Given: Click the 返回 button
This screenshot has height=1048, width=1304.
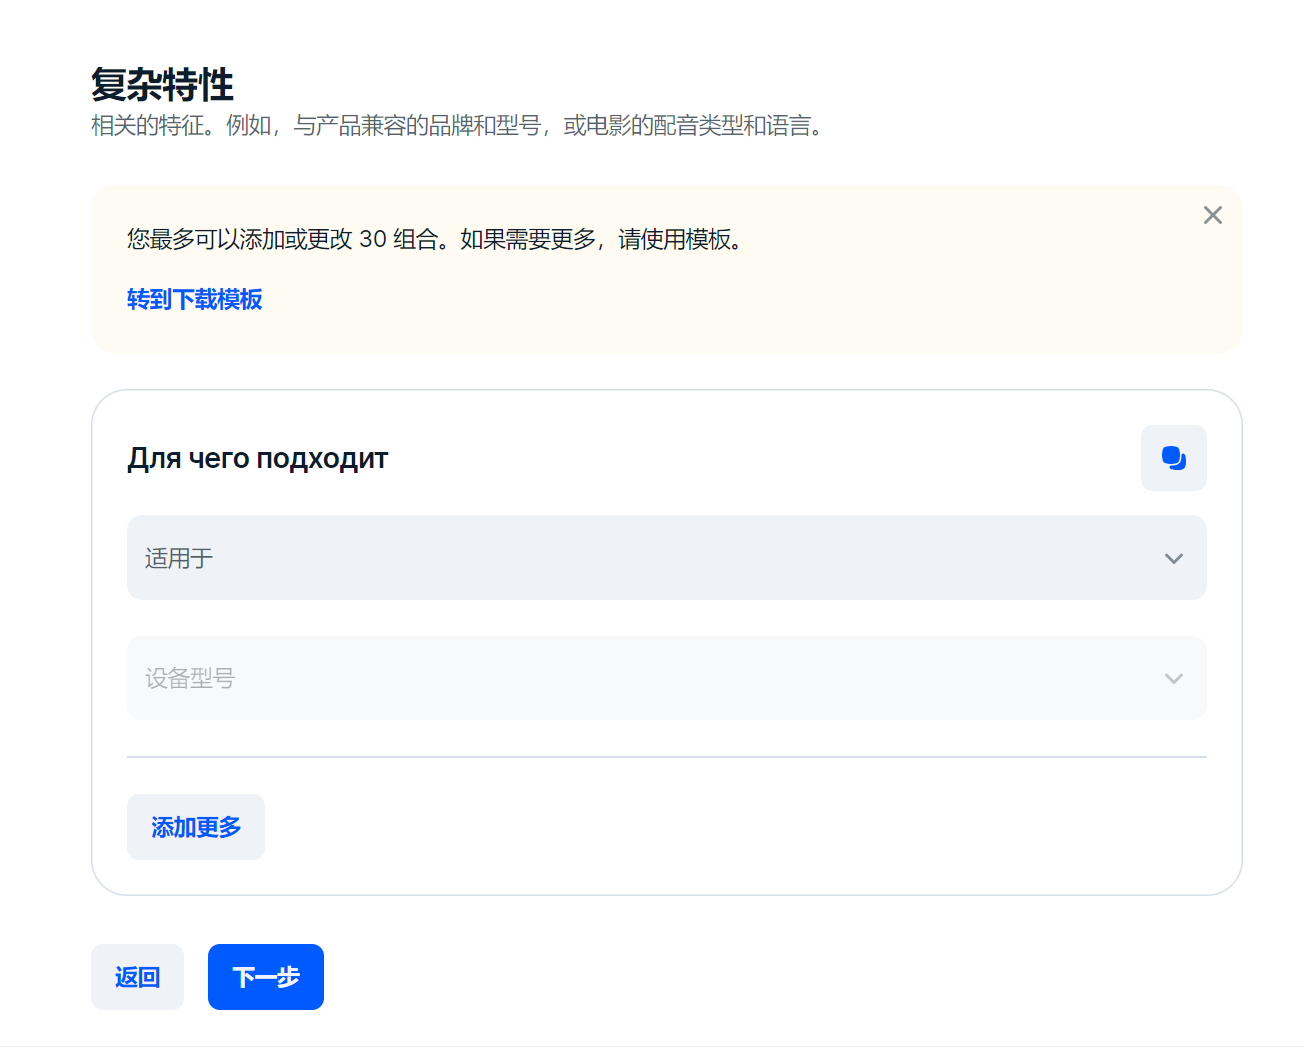Looking at the screenshot, I should (x=137, y=977).
